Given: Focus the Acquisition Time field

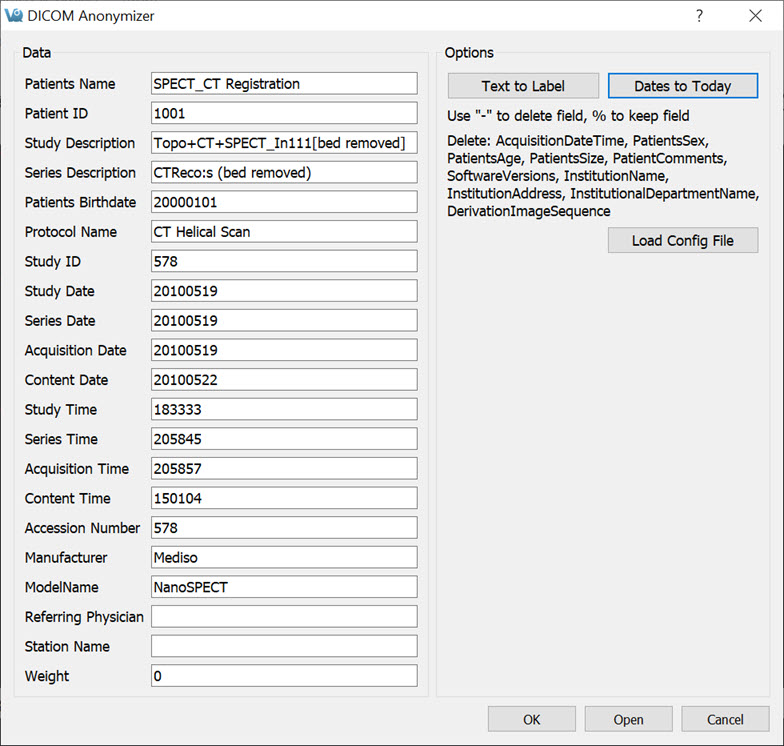Looking at the screenshot, I should [x=284, y=469].
